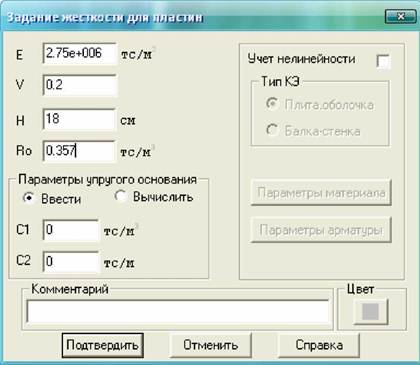Screen dimensions: 420x365
Task: Pick a color with the Цвет swatch
Action: pyautogui.click(x=371, y=311)
